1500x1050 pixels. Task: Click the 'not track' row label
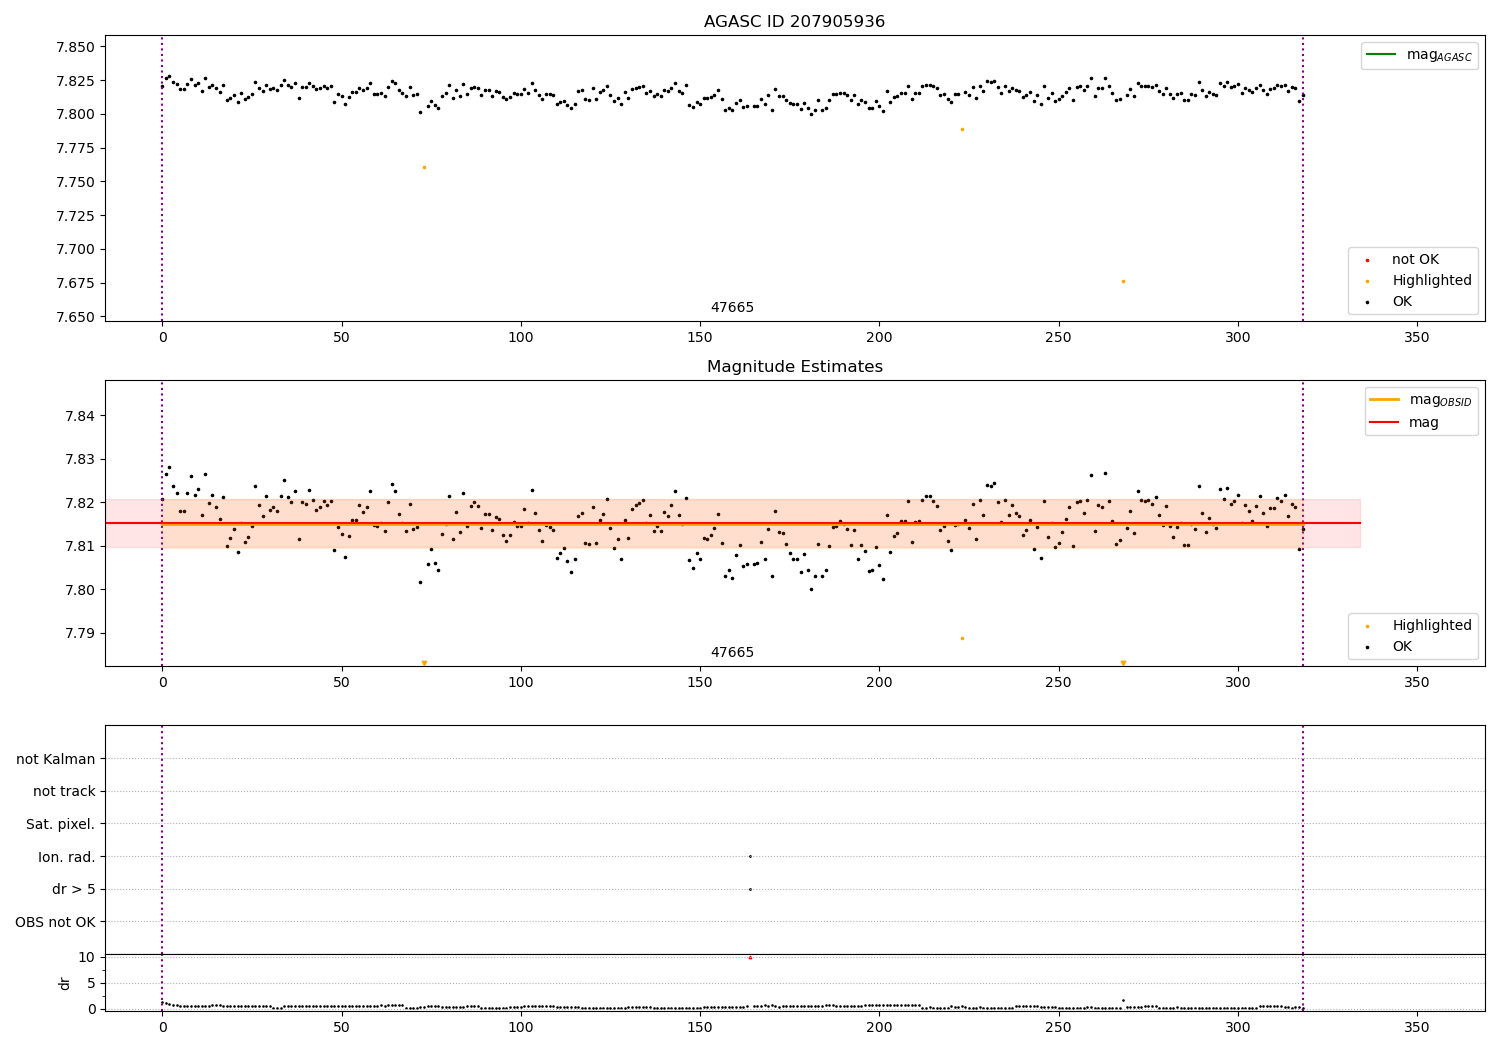click(64, 792)
